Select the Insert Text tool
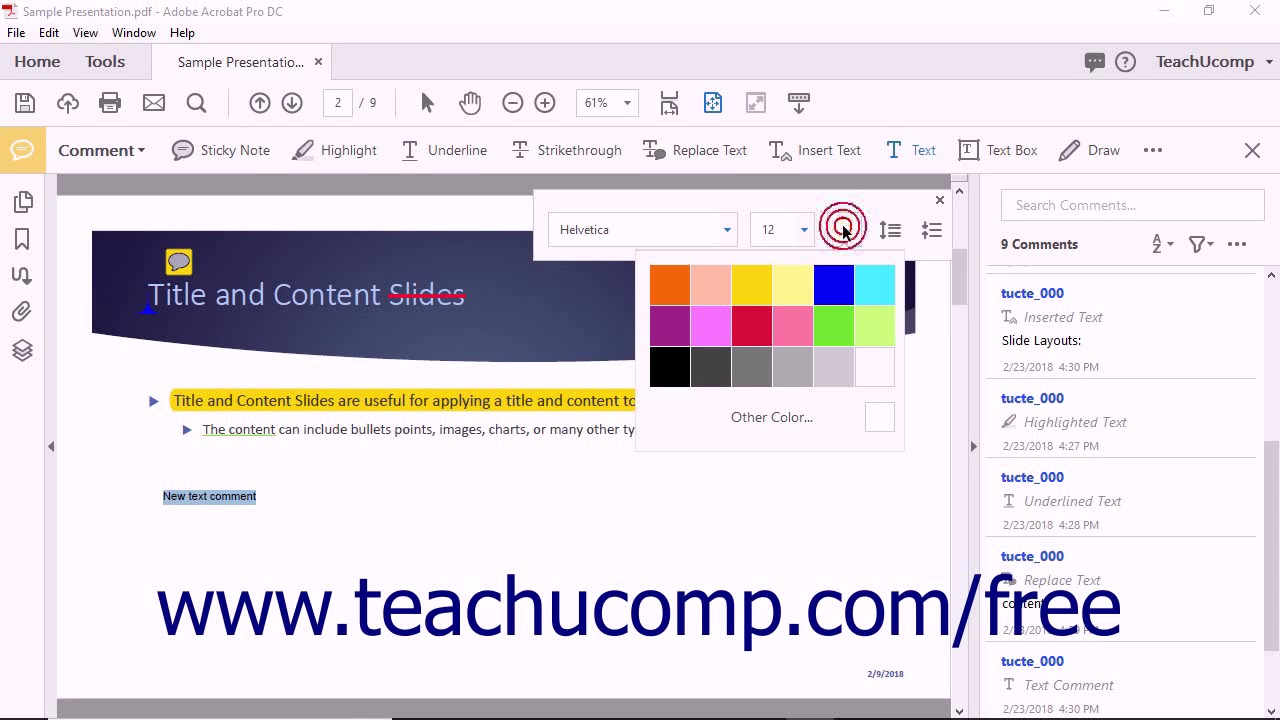 (815, 150)
